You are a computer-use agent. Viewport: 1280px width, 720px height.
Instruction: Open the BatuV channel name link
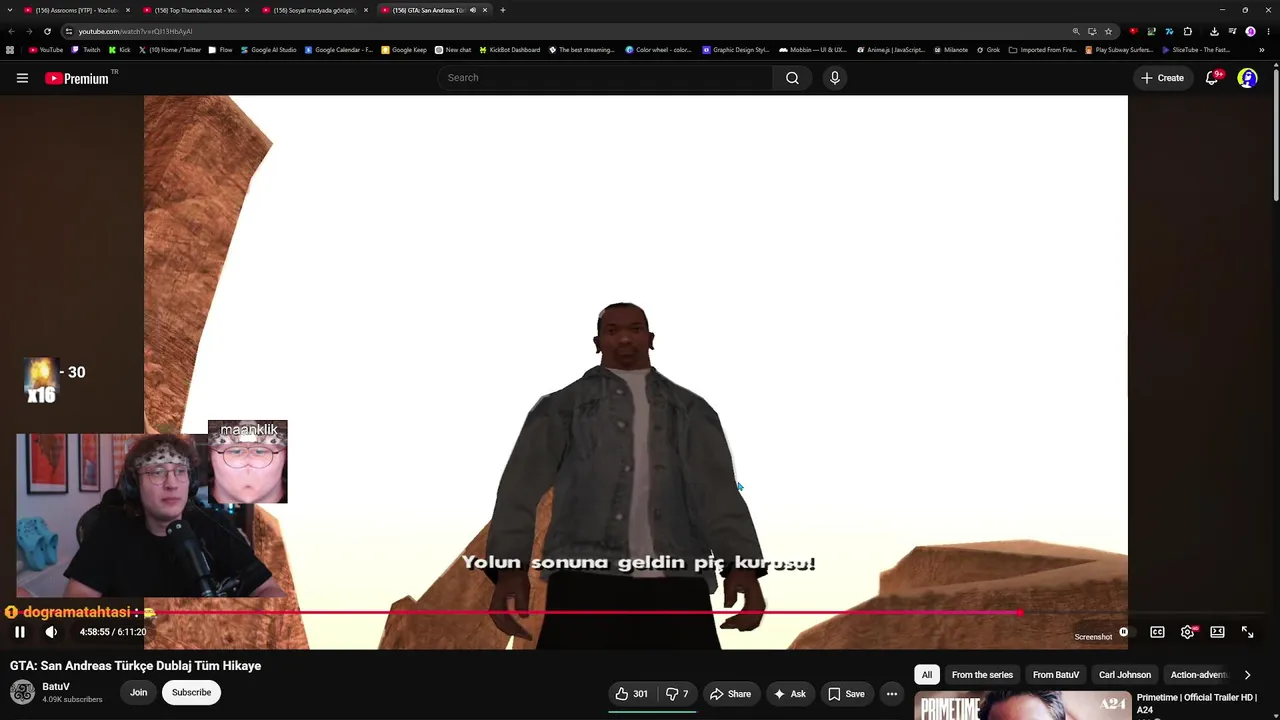[56, 687]
